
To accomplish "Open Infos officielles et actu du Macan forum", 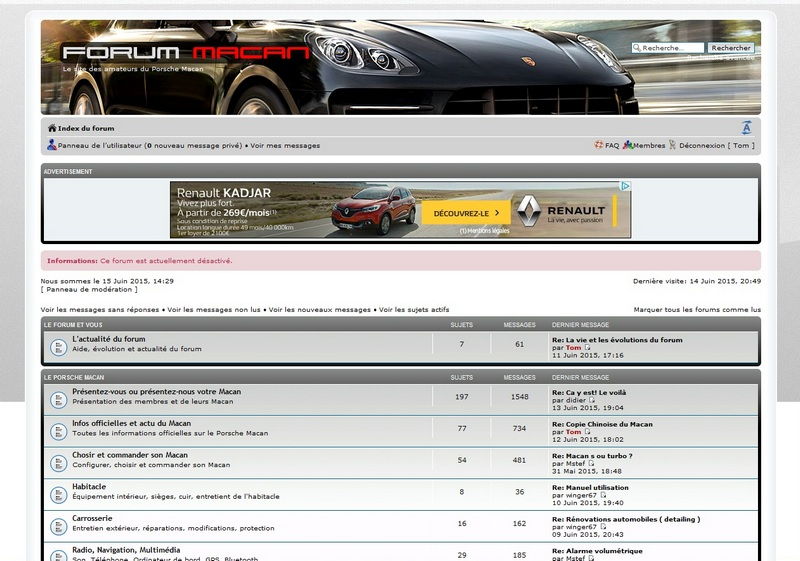I will 132,423.
